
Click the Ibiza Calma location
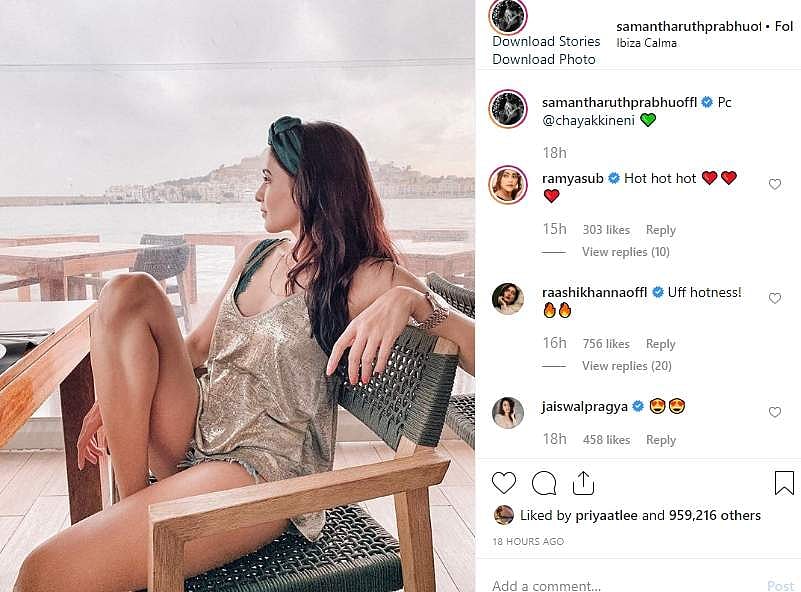pos(646,43)
